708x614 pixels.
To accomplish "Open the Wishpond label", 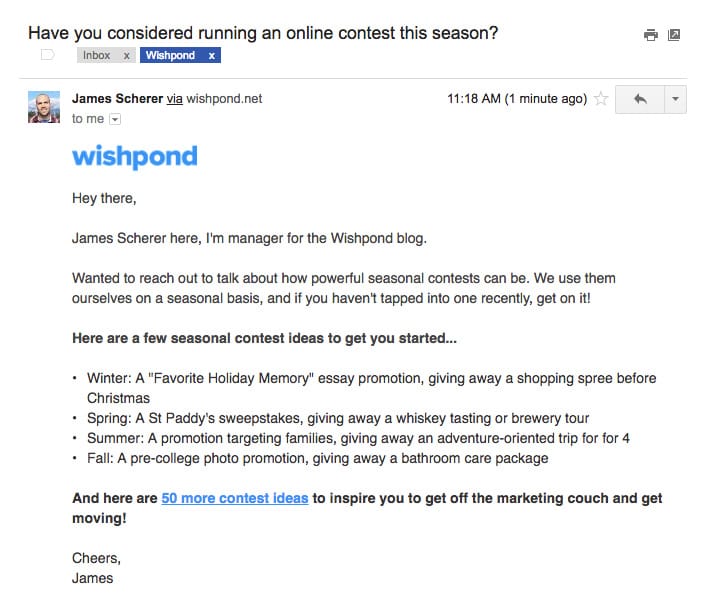I will click(170, 55).
